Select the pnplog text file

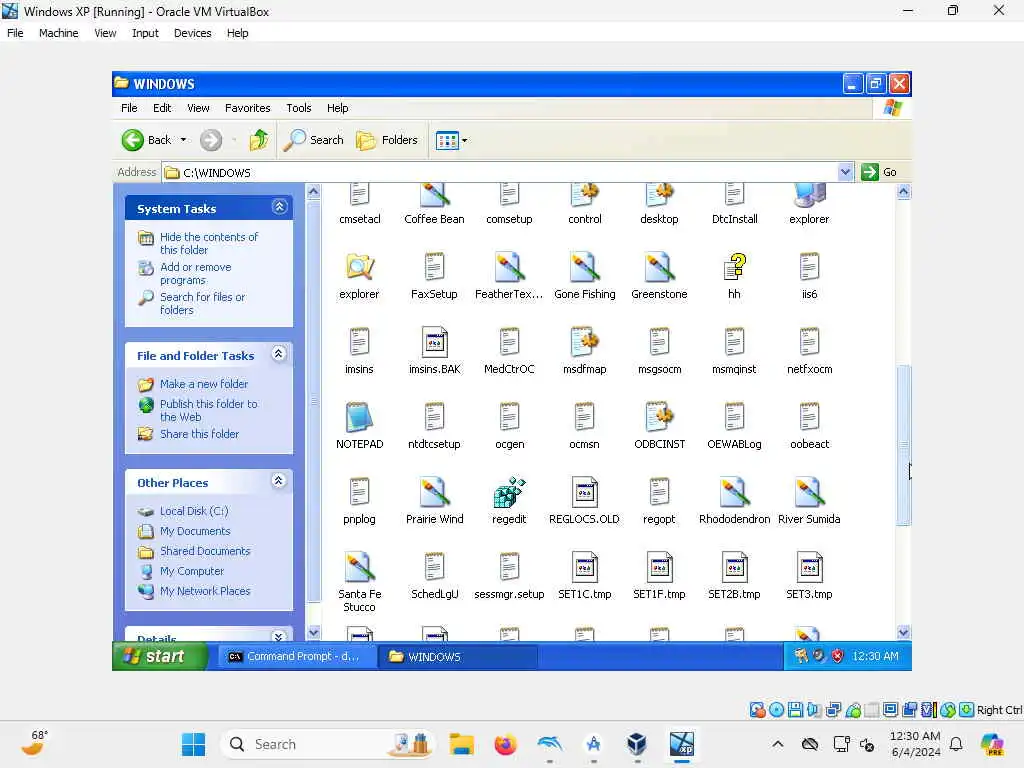click(x=359, y=492)
